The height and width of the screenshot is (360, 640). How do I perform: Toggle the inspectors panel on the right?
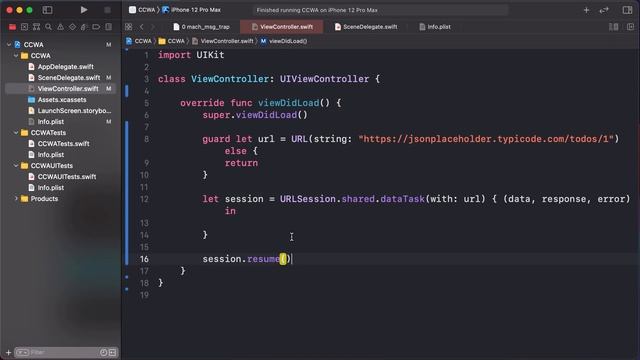(x=627, y=10)
